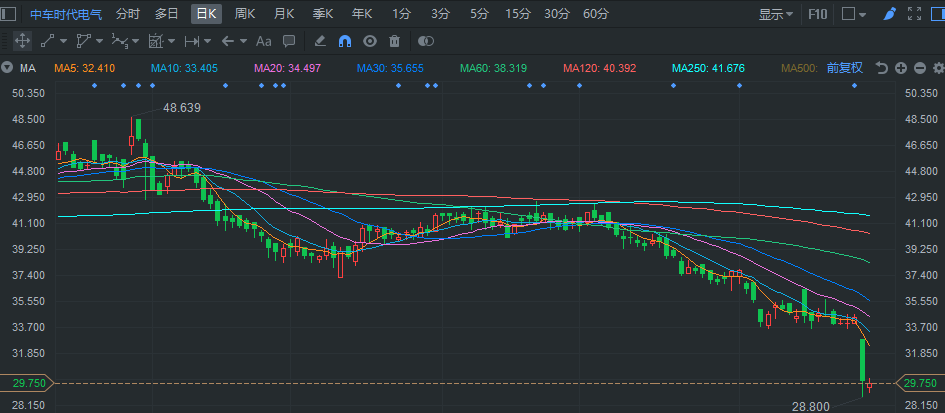Switch to the 30分 minute chart
Viewport: 945px width, 413px height.
[557, 14]
